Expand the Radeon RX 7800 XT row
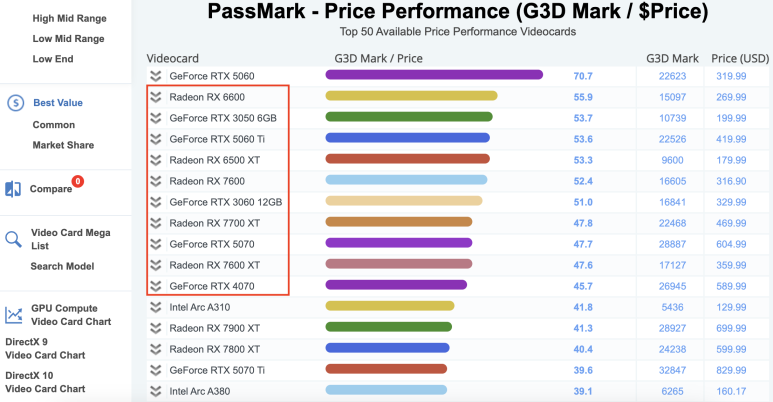773x402 pixels. (x=156, y=349)
